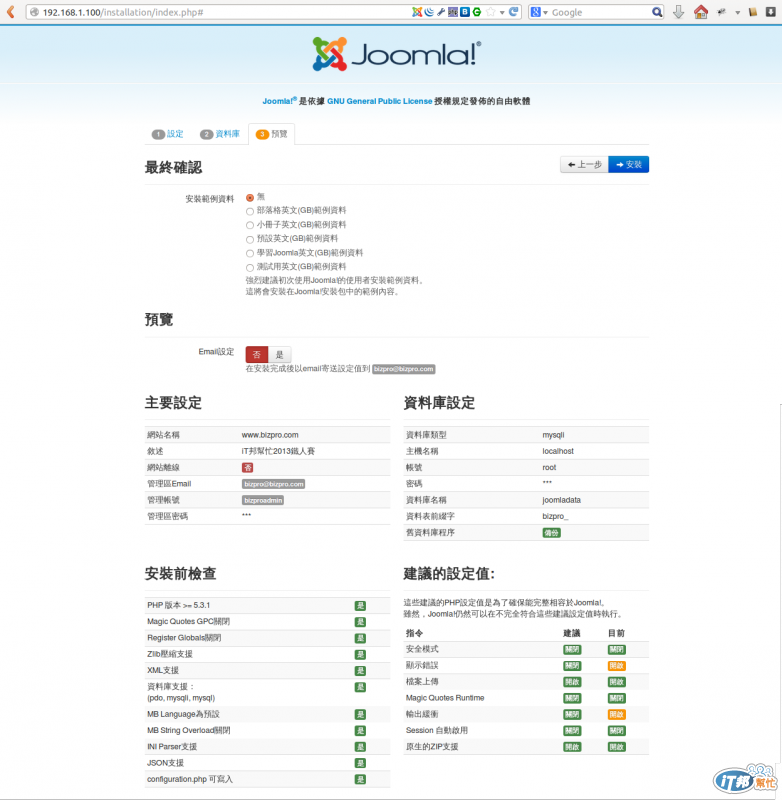Click the Joomla indicator icon in address bar
This screenshot has height=800, width=782.
[x=417, y=12]
